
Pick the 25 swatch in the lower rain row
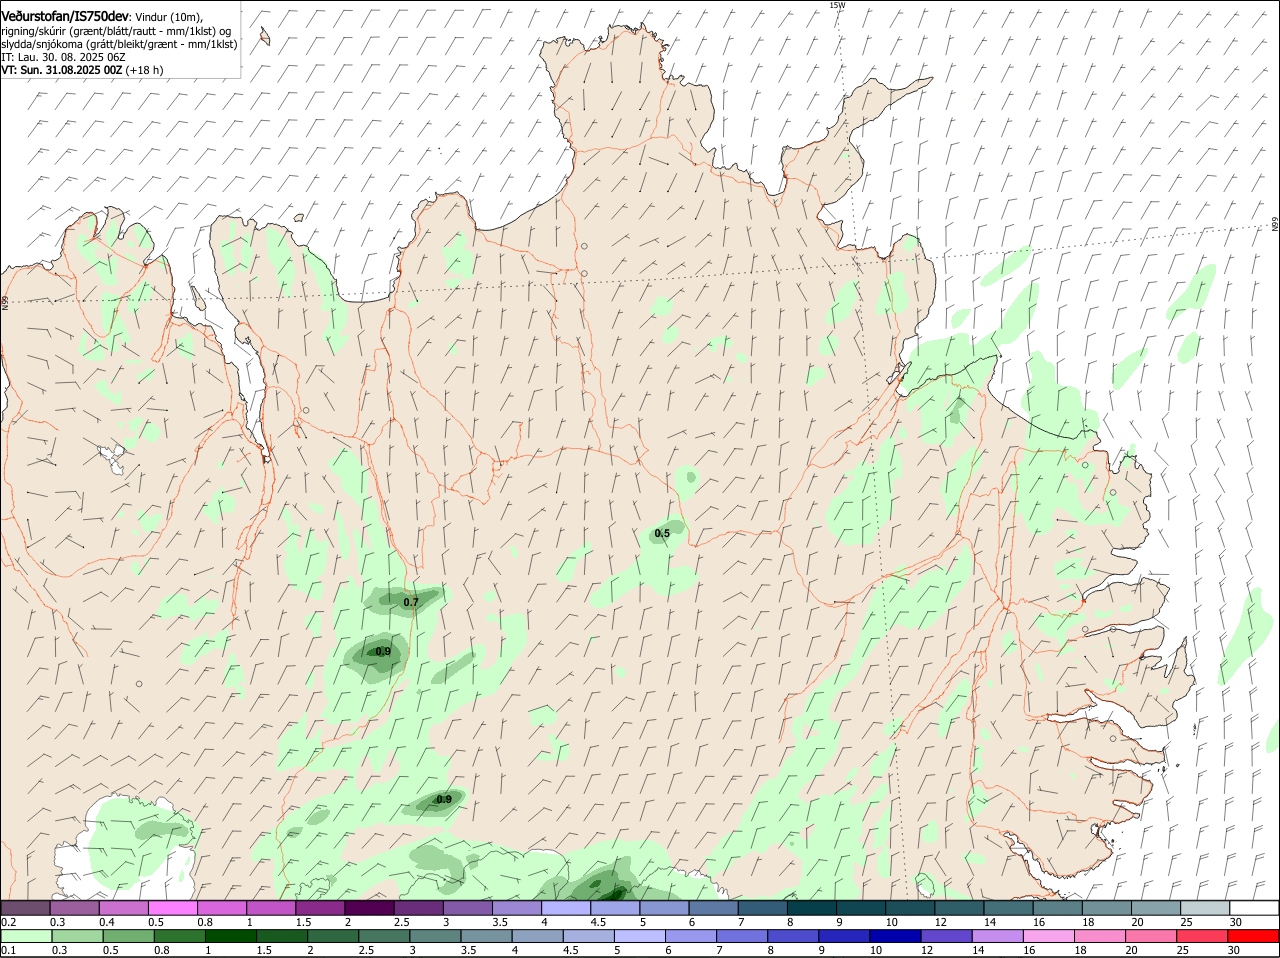click(x=1202, y=936)
